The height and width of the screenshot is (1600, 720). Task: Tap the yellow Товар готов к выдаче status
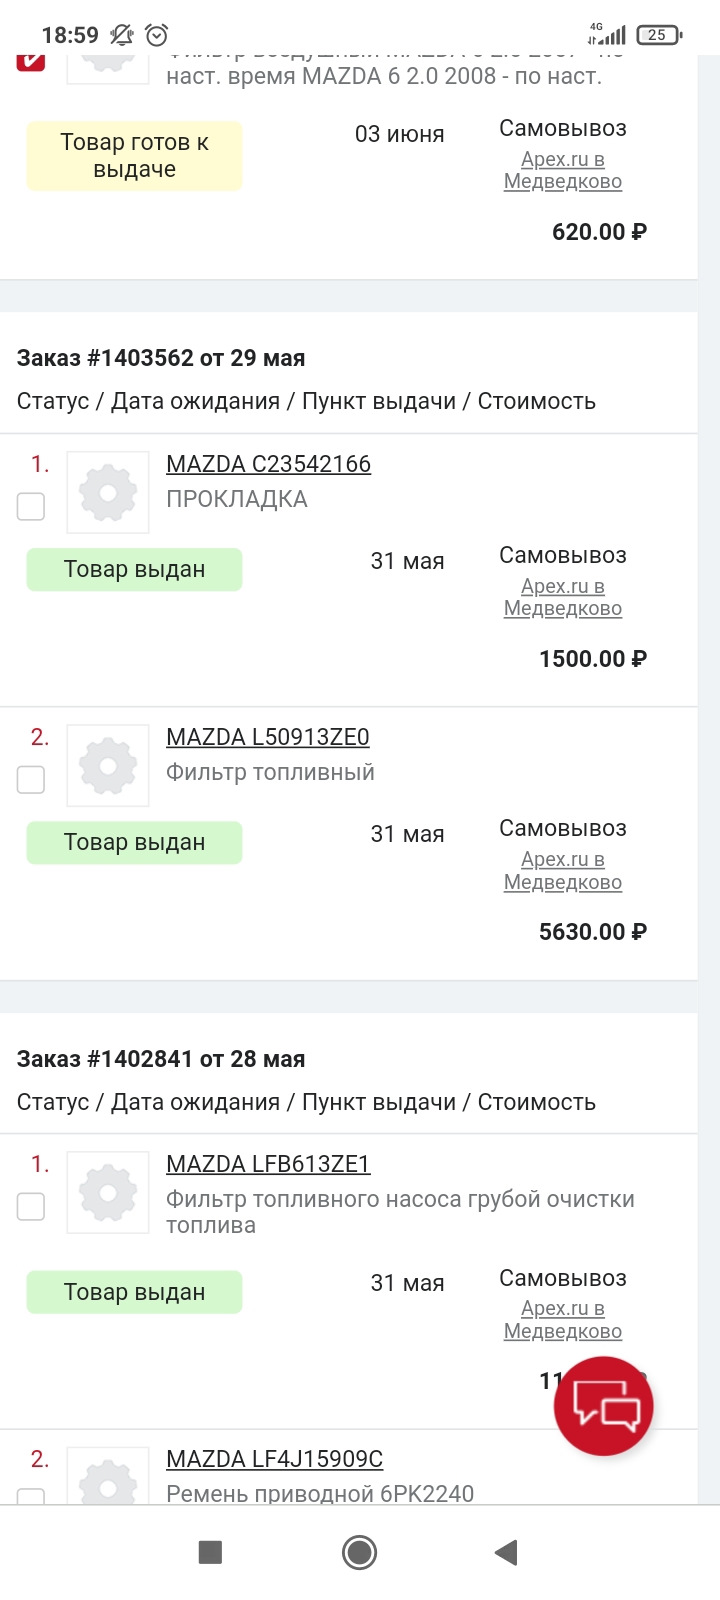pyautogui.click(x=134, y=156)
